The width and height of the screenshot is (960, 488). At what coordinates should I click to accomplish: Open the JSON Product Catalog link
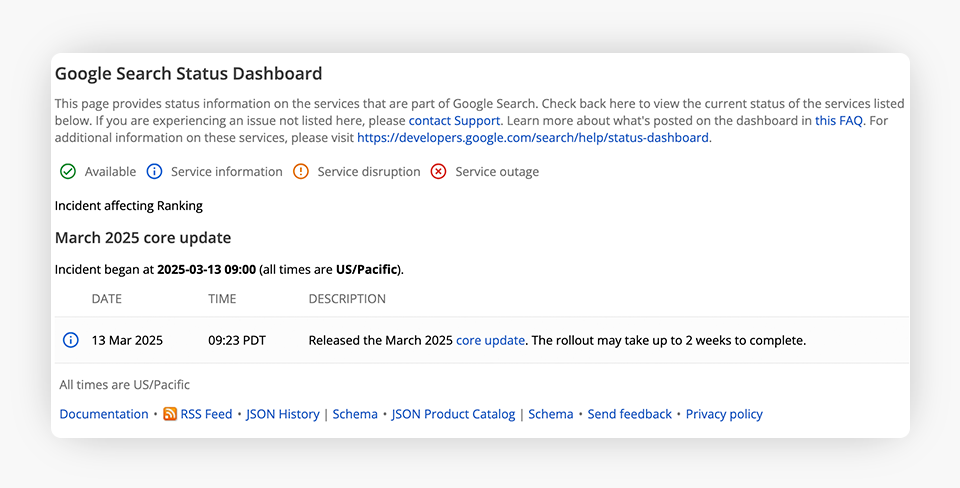[453, 414]
